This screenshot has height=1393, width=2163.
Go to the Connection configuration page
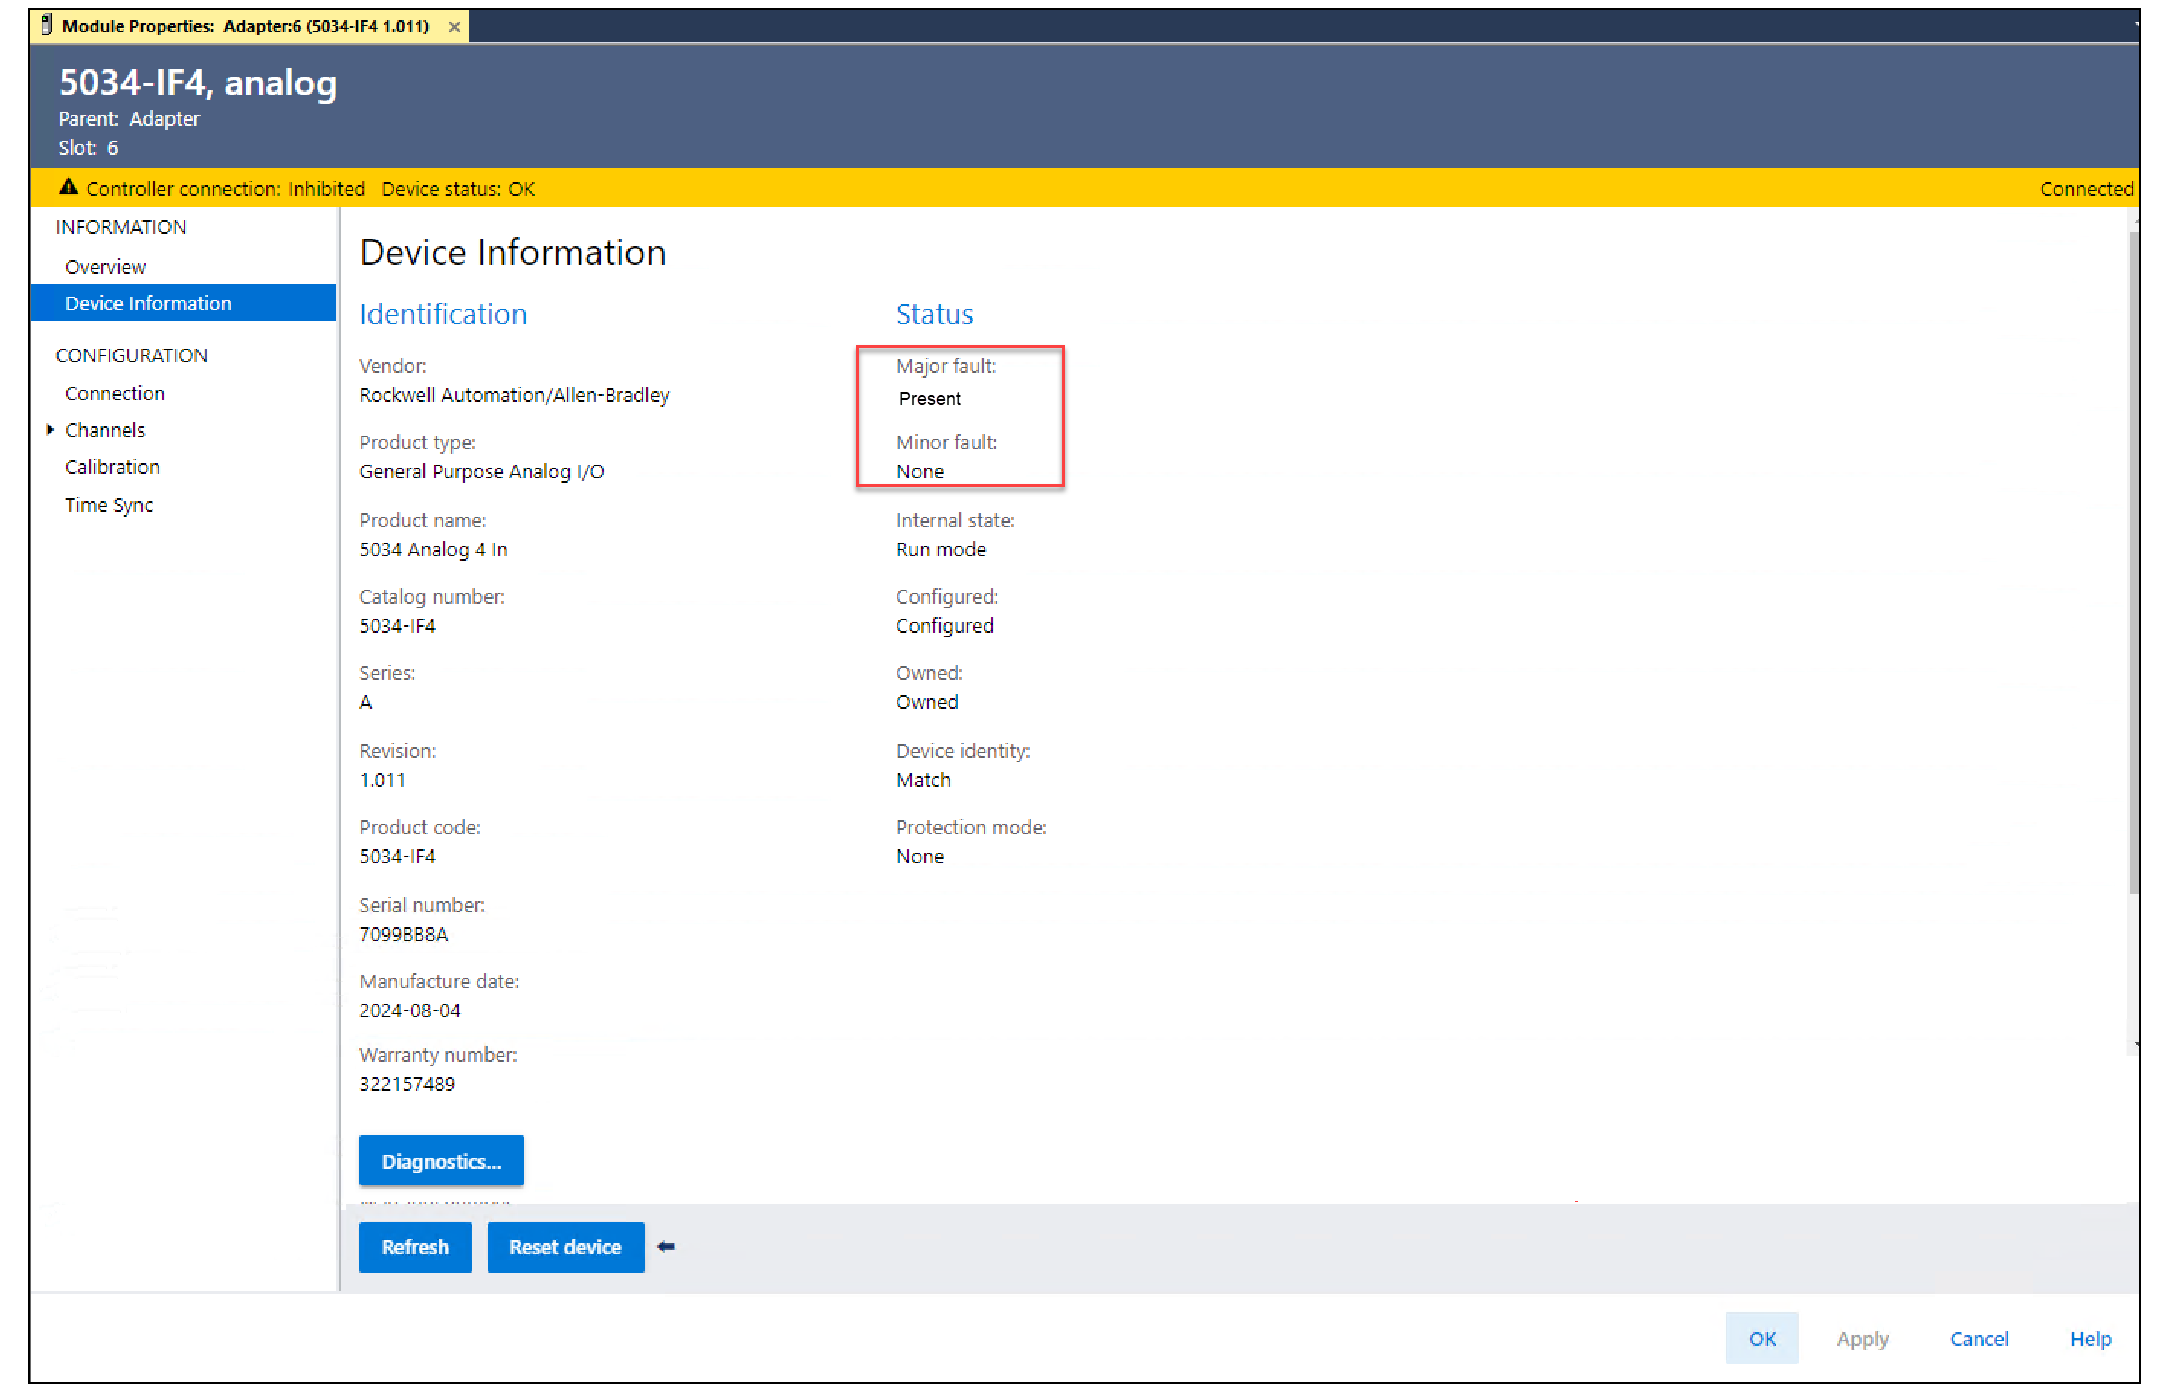[115, 393]
